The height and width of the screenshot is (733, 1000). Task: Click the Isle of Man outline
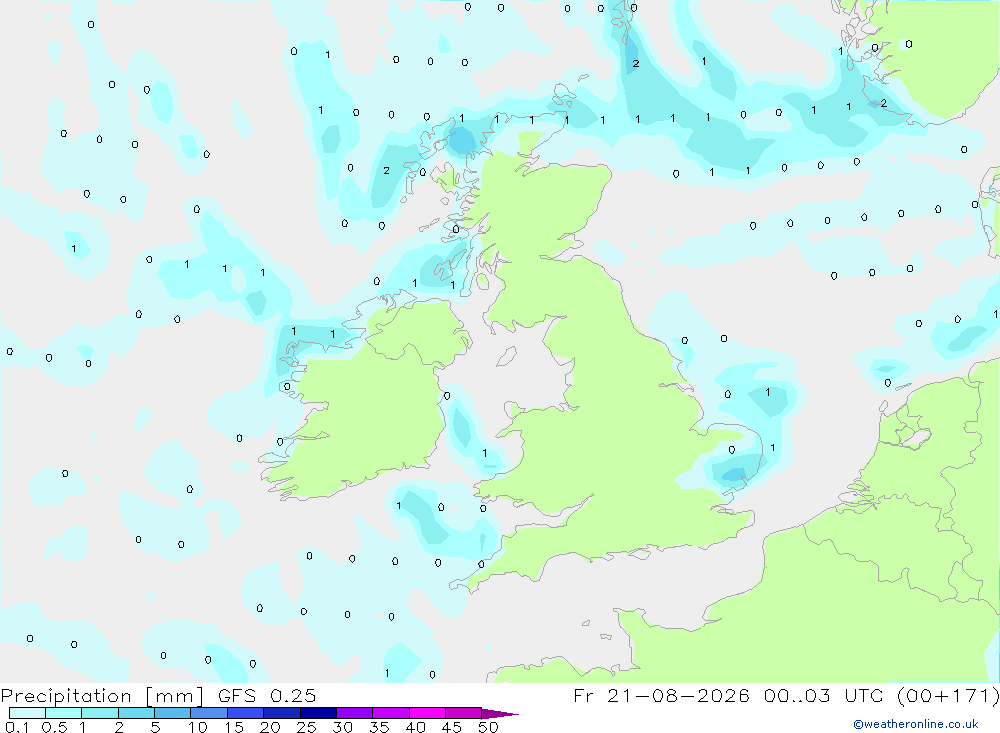click(x=506, y=356)
